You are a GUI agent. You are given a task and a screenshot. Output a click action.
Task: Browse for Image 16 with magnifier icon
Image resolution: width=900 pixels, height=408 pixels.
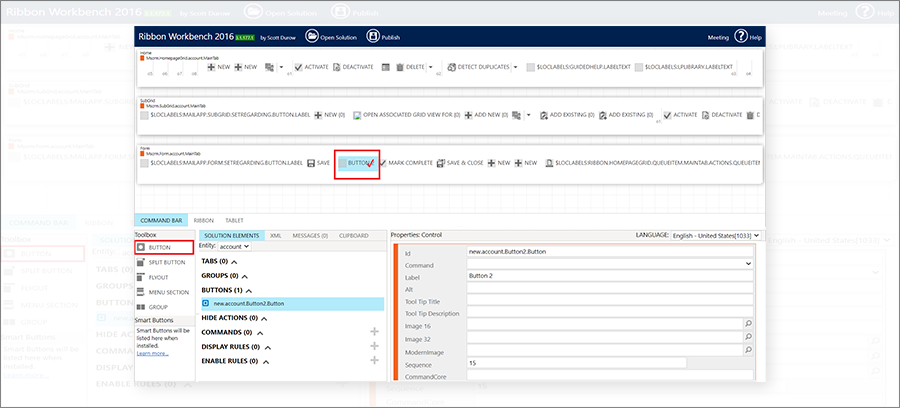[x=748, y=324]
